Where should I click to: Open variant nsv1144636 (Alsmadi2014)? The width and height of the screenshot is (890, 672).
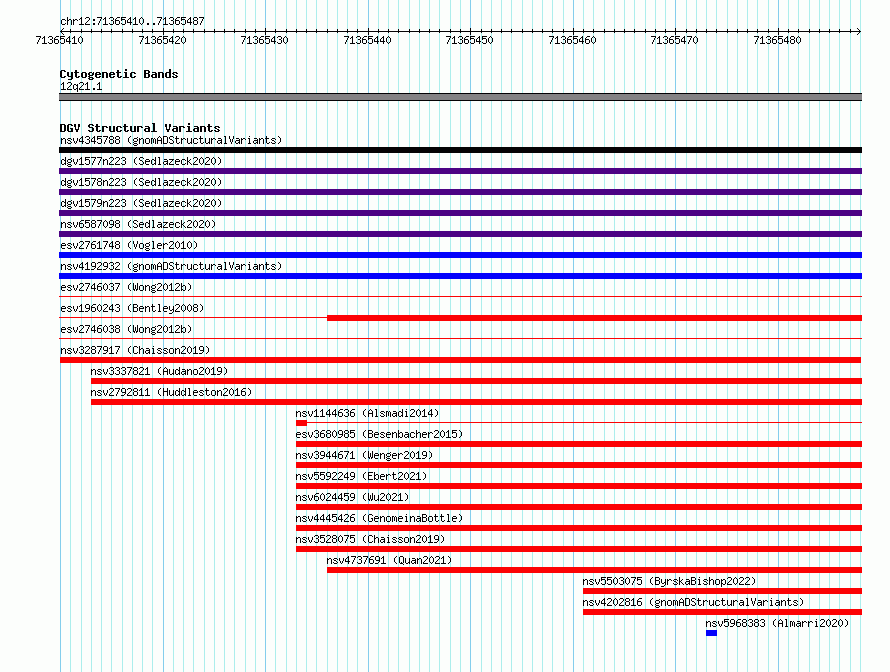367,413
